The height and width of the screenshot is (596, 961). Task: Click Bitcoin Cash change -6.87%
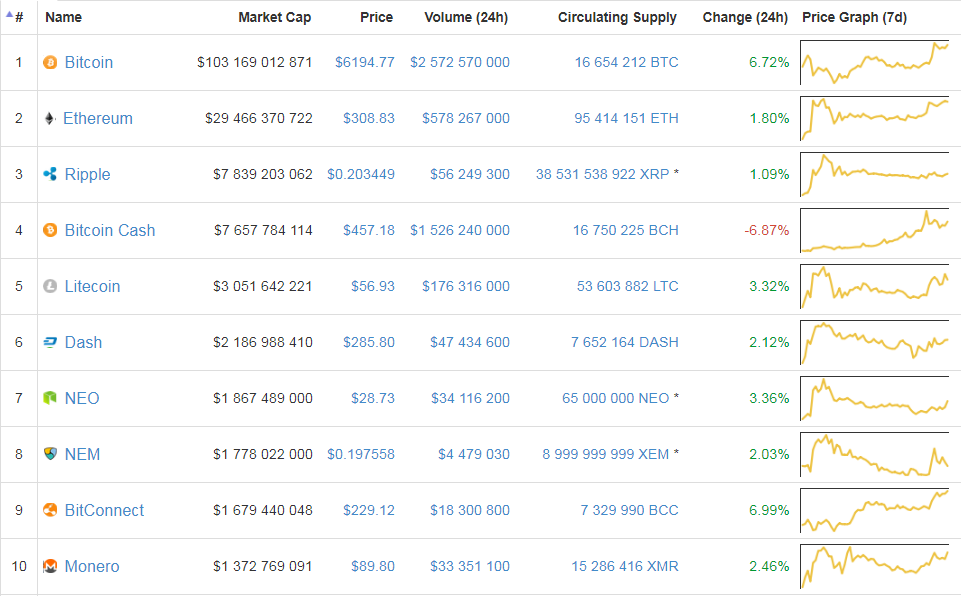tap(767, 231)
